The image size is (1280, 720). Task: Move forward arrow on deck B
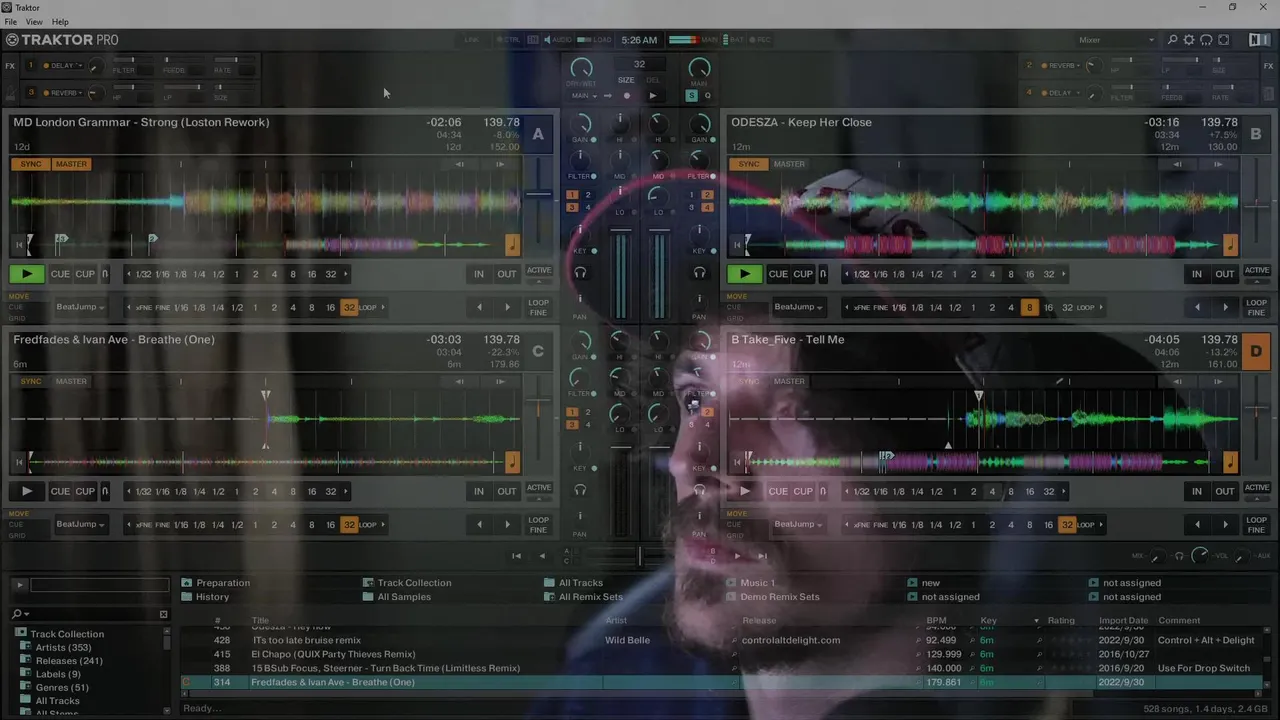(x=1225, y=307)
